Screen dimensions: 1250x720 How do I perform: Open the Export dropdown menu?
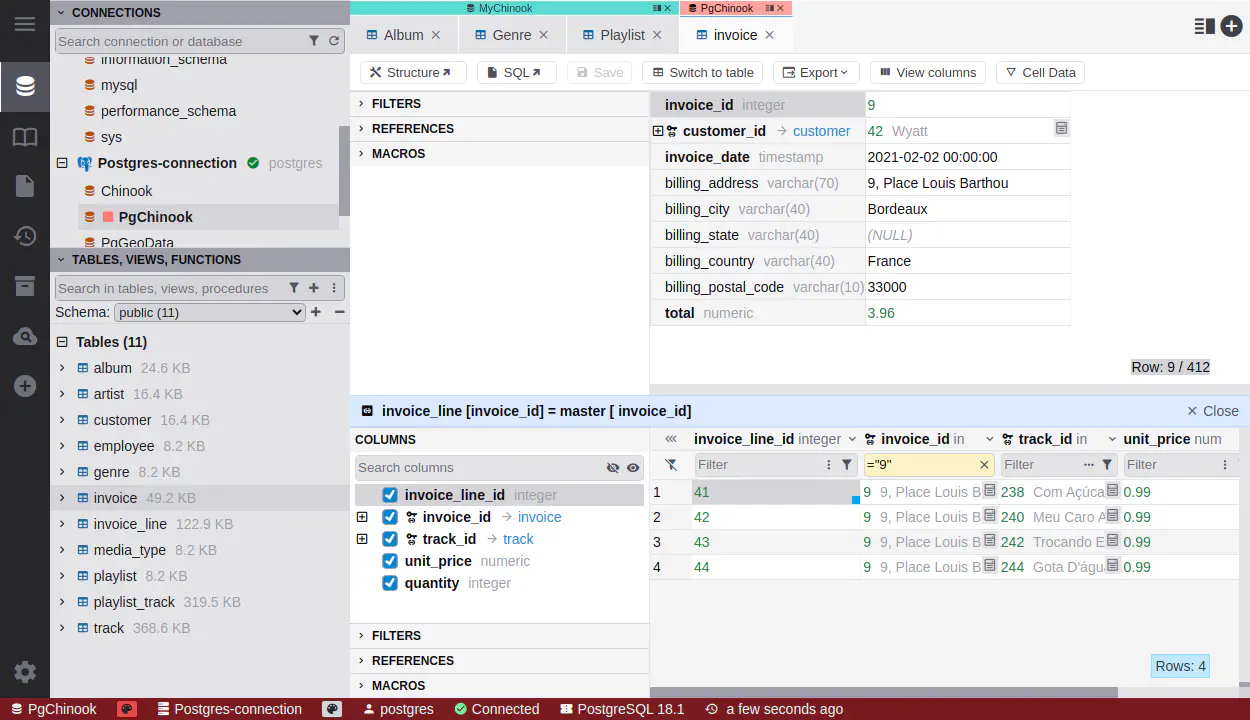tap(816, 72)
